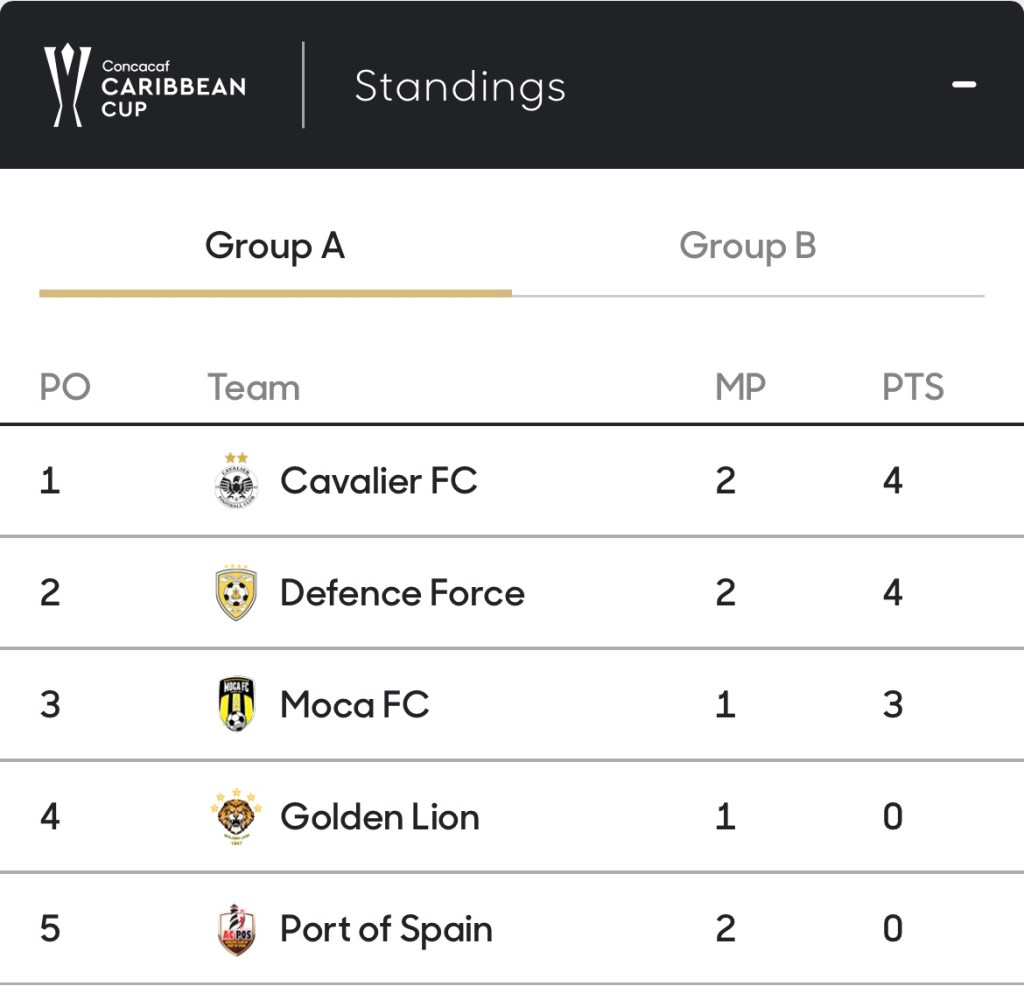Click the PO column header

pos(65,388)
